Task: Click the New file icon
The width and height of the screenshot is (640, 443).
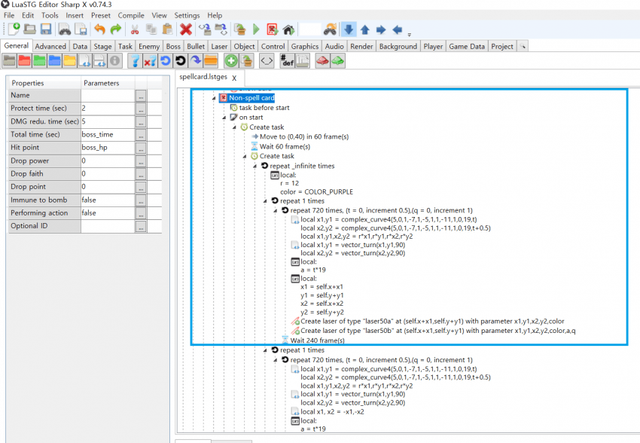Action: (13, 30)
